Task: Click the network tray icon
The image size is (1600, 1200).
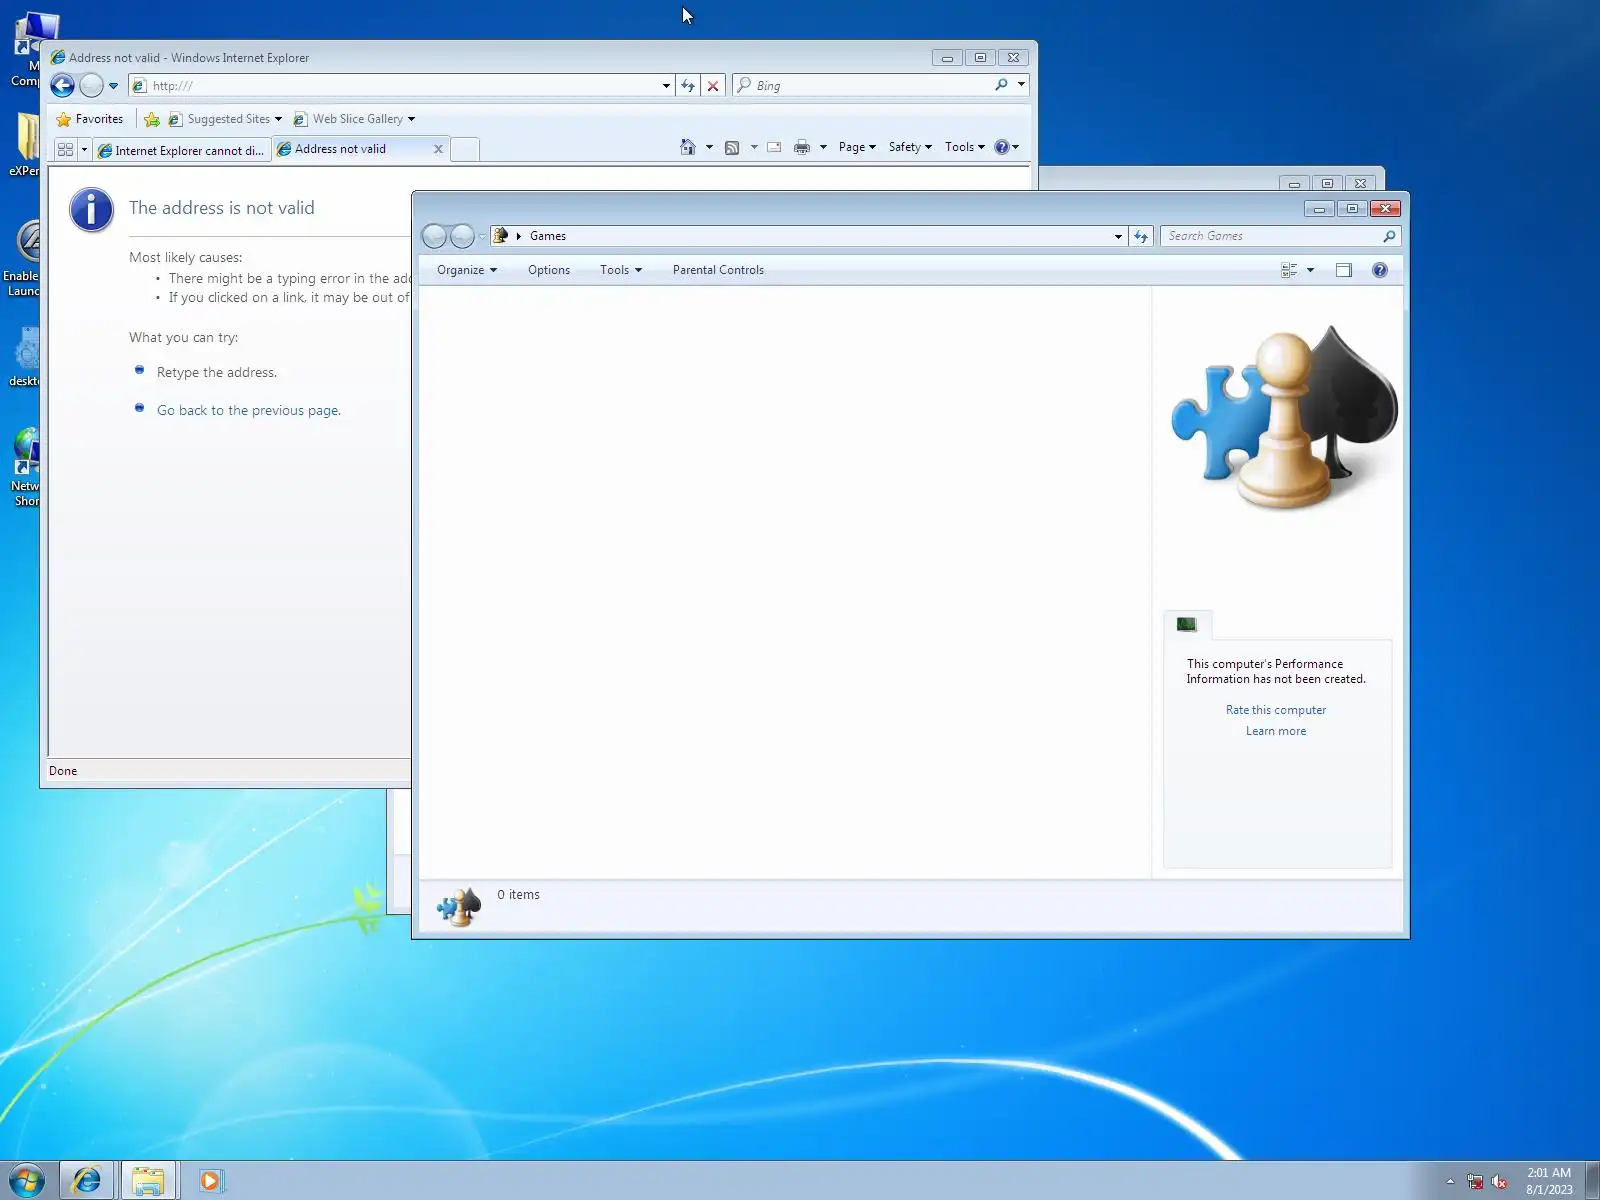Action: [1475, 1182]
